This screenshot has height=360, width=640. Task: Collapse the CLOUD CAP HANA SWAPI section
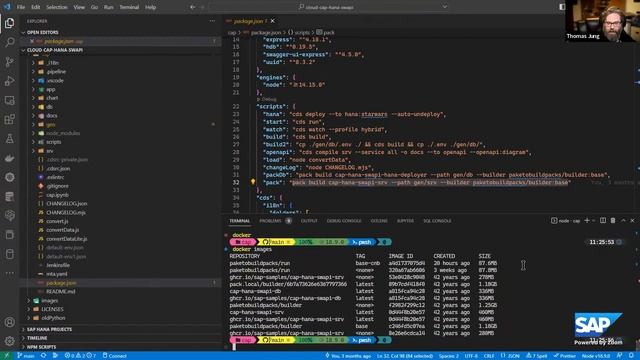(121, 50)
